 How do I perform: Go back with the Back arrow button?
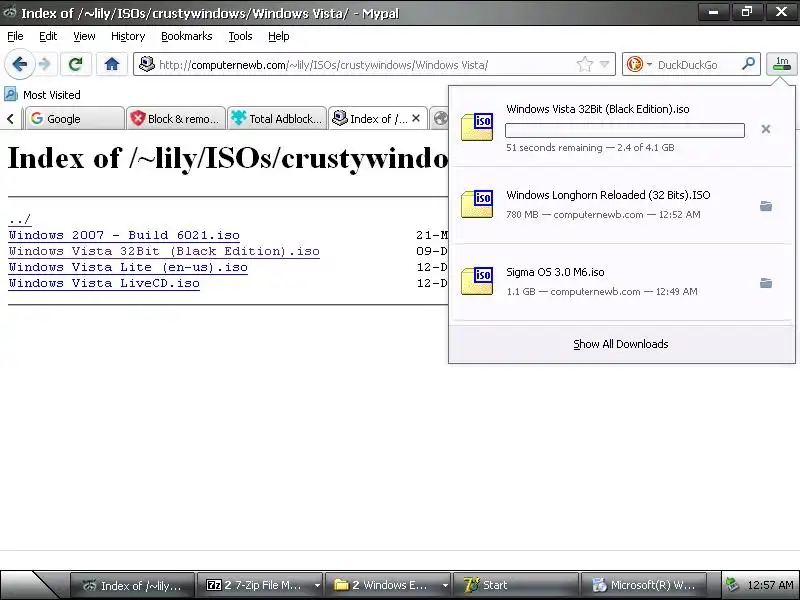pos(20,65)
